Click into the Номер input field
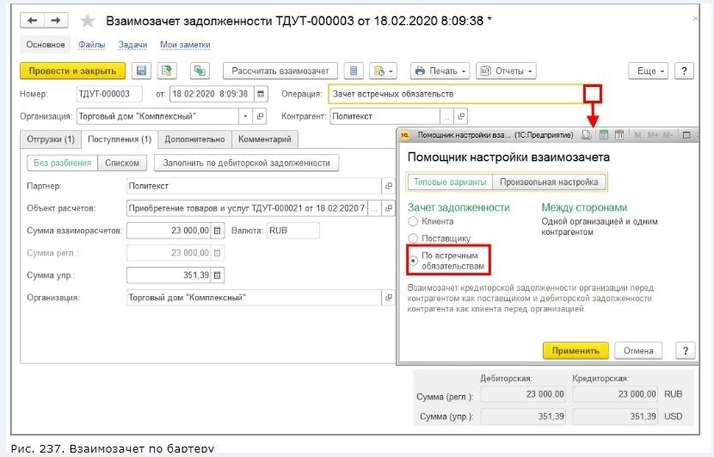Image resolution: width=714 pixels, height=457 pixels. pos(110,94)
